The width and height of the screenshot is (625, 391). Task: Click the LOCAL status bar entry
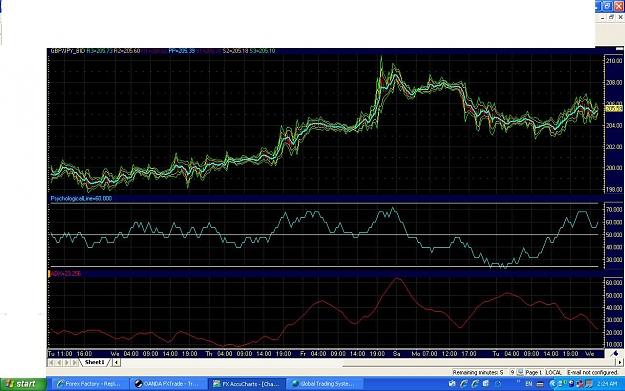pos(553,372)
